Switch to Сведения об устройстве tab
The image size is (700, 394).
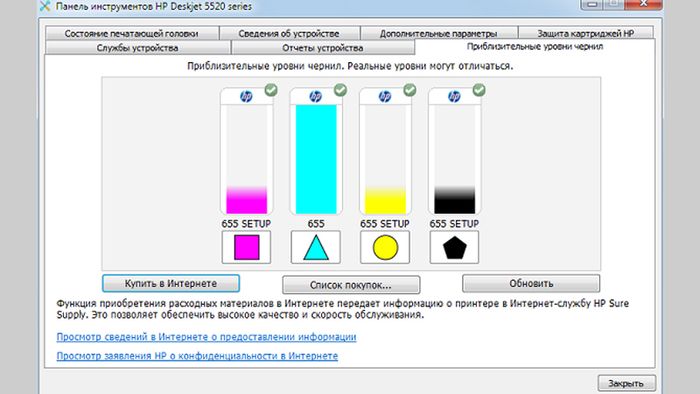tap(289, 33)
